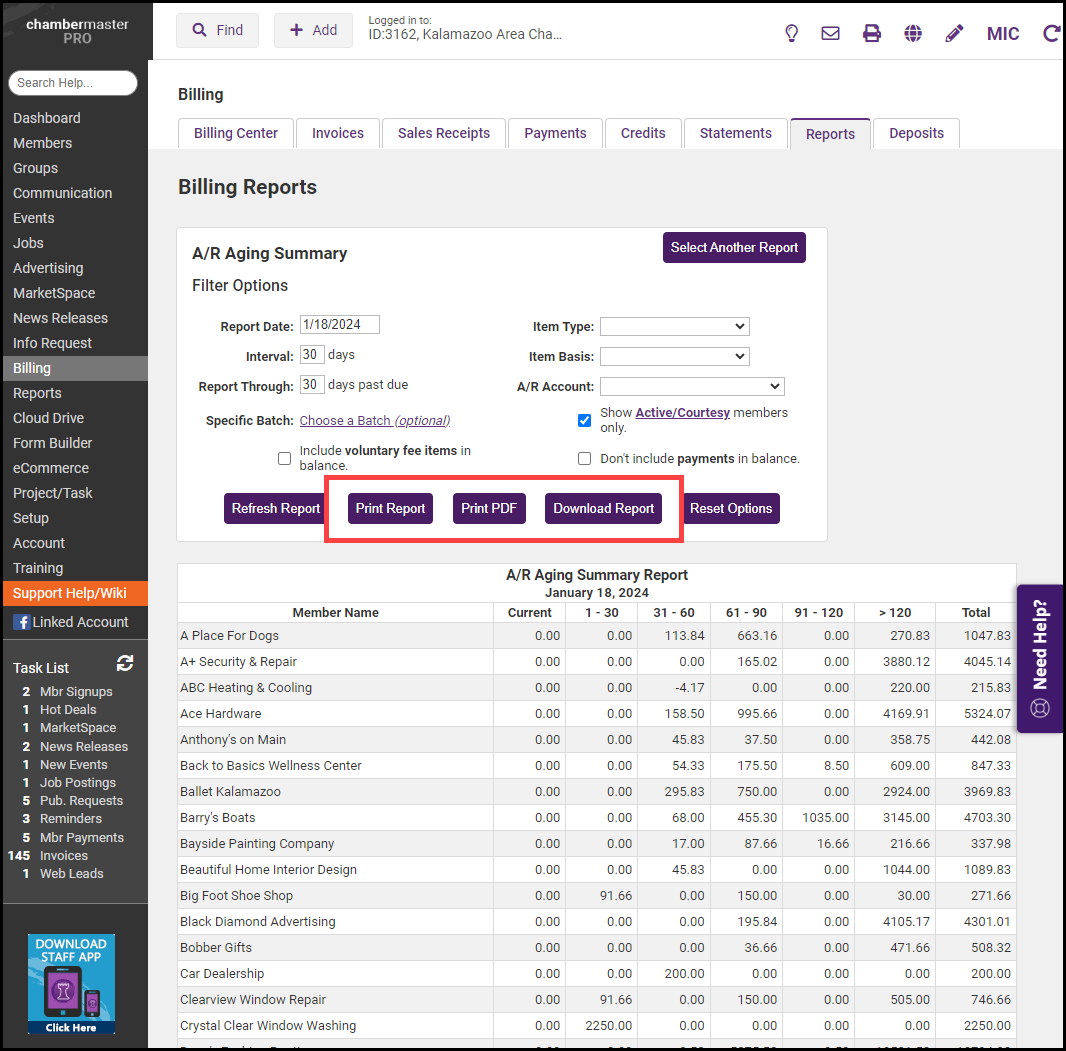Click the Download Report button
Screen dimensions: 1066x1051
pos(604,508)
